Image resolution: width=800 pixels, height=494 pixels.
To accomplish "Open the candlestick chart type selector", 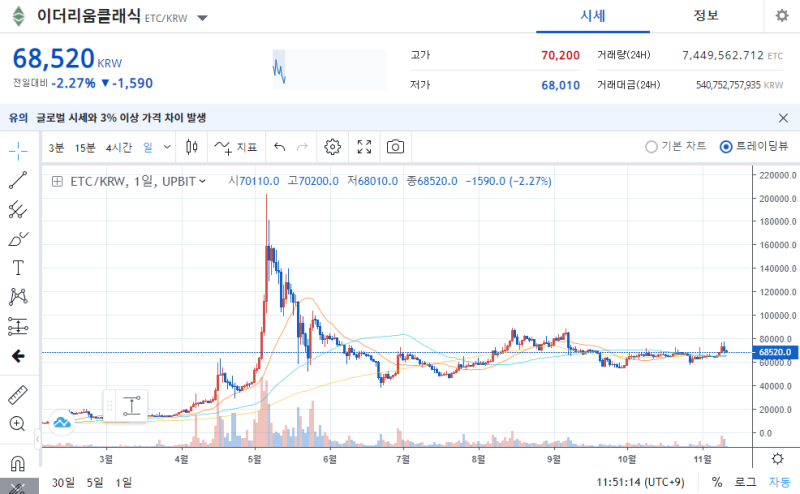I will pyautogui.click(x=191, y=147).
